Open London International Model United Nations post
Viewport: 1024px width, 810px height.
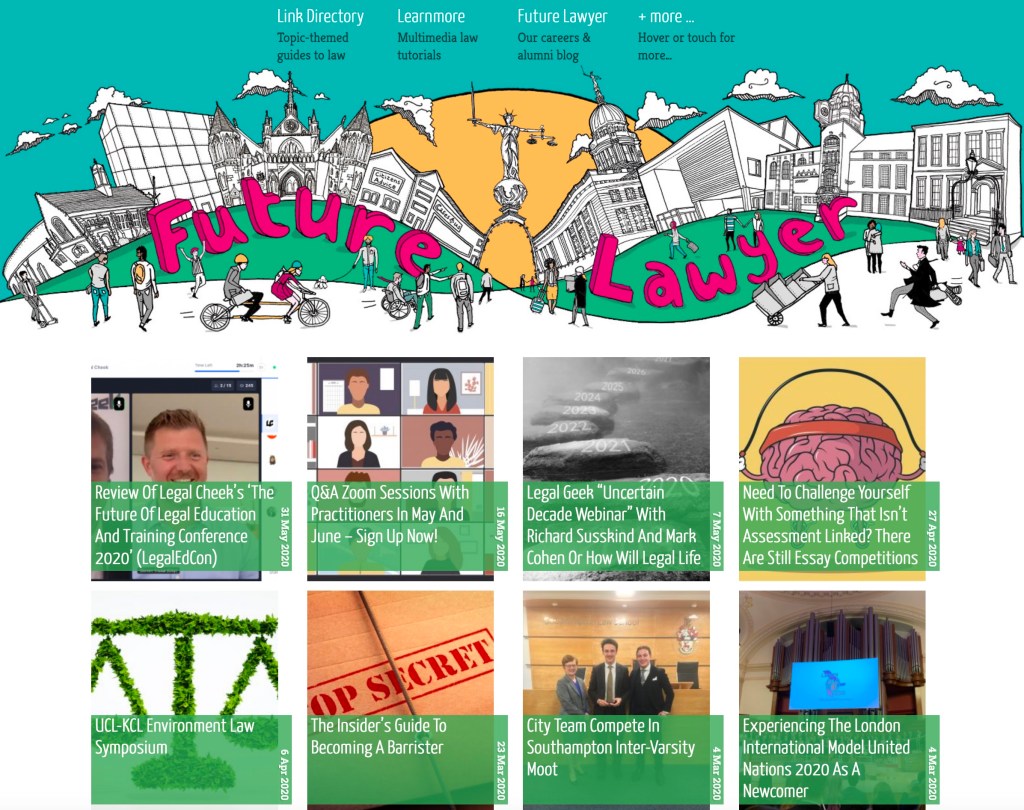826,758
